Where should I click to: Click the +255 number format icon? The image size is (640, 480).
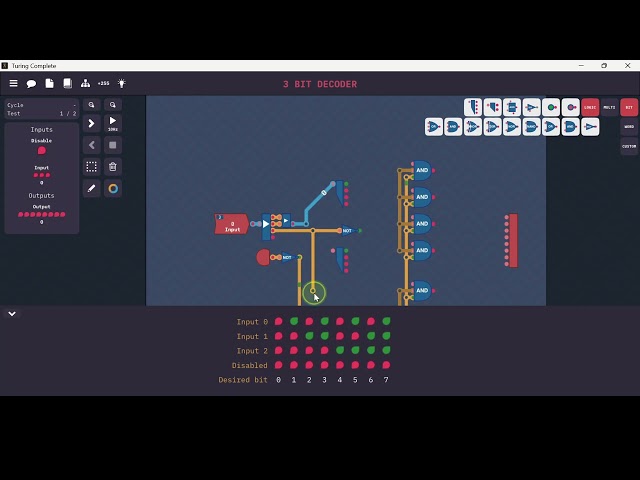click(103, 83)
